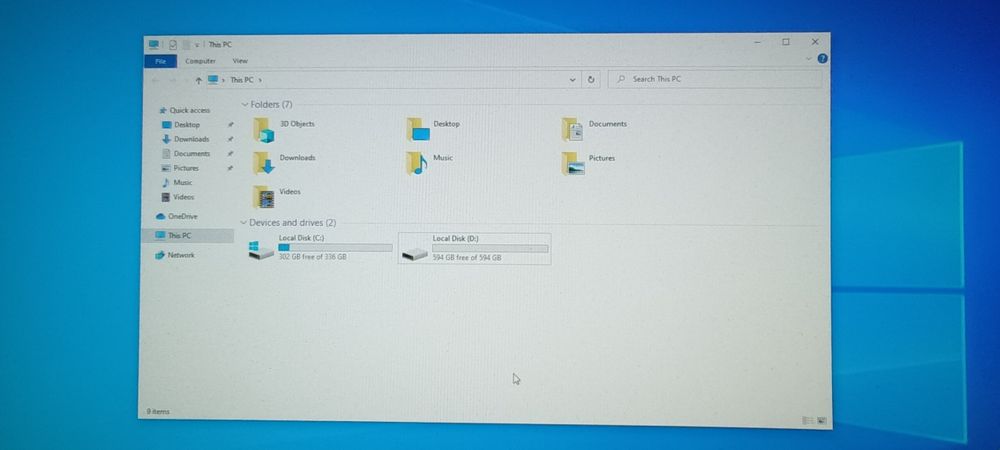This screenshot has width=1000, height=450.
Task: Click This PC breadcrumb in address bar
Action: (242, 80)
